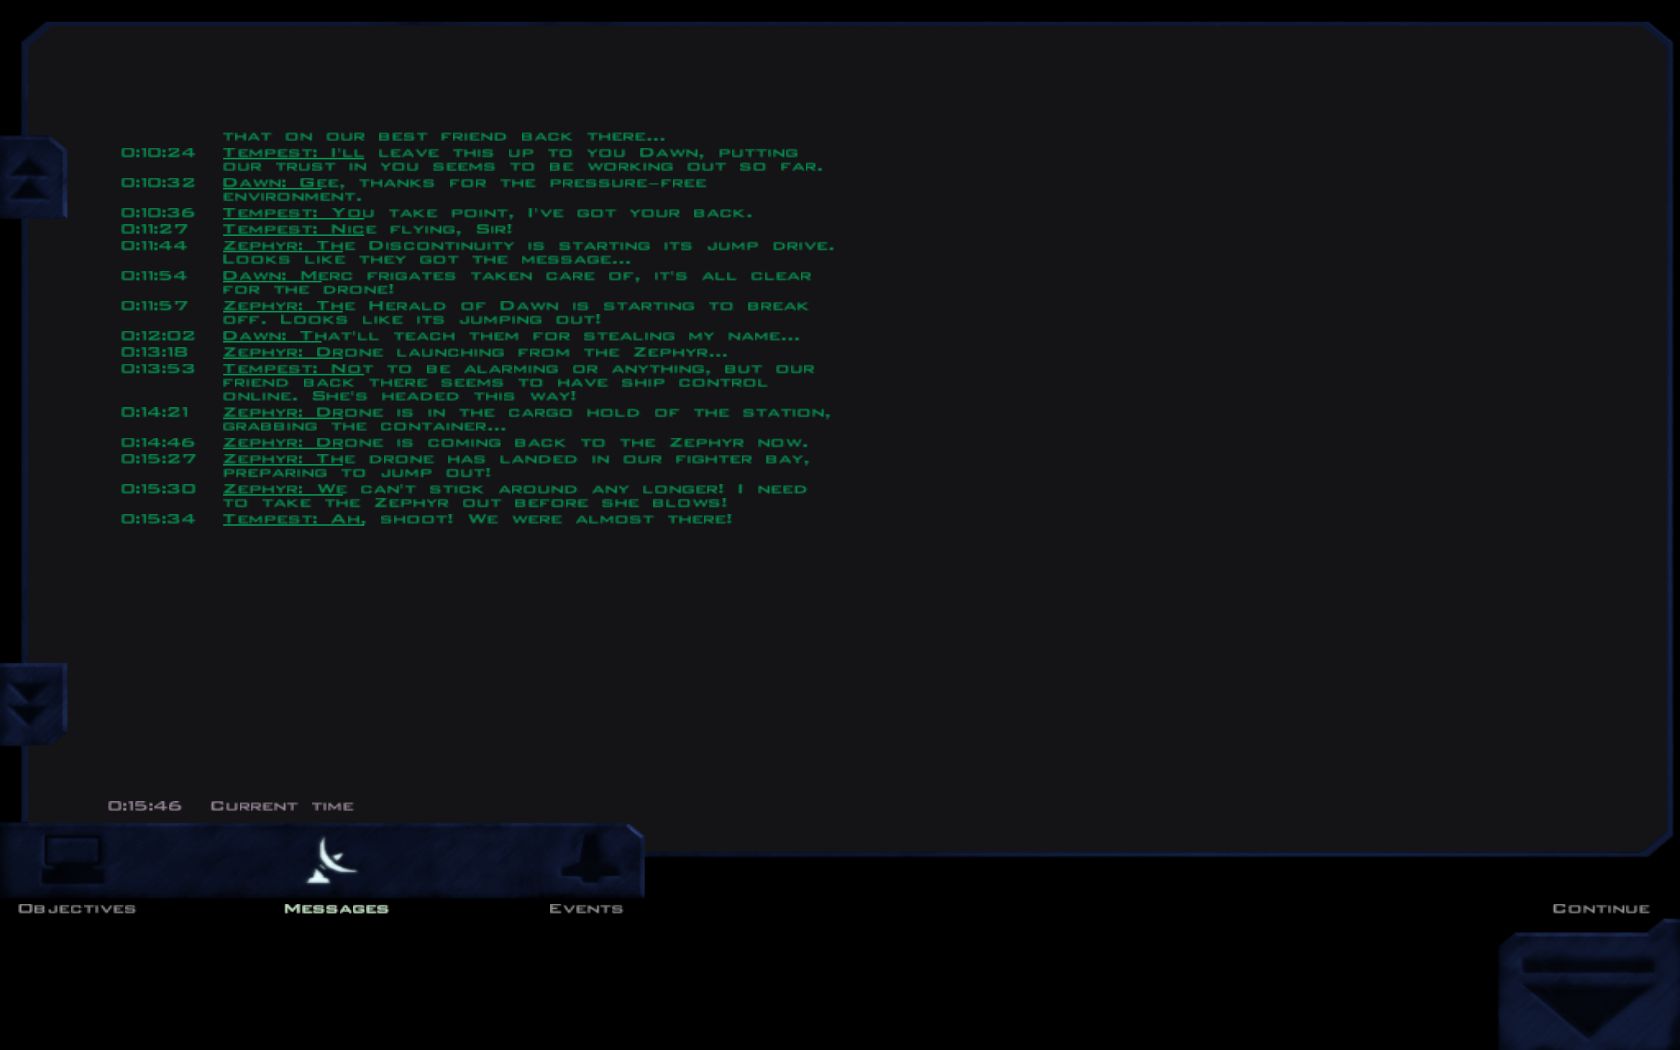This screenshot has height=1050, width=1680.
Task: Select the 0:15:27 drone landed message
Action: [x=465, y=465]
